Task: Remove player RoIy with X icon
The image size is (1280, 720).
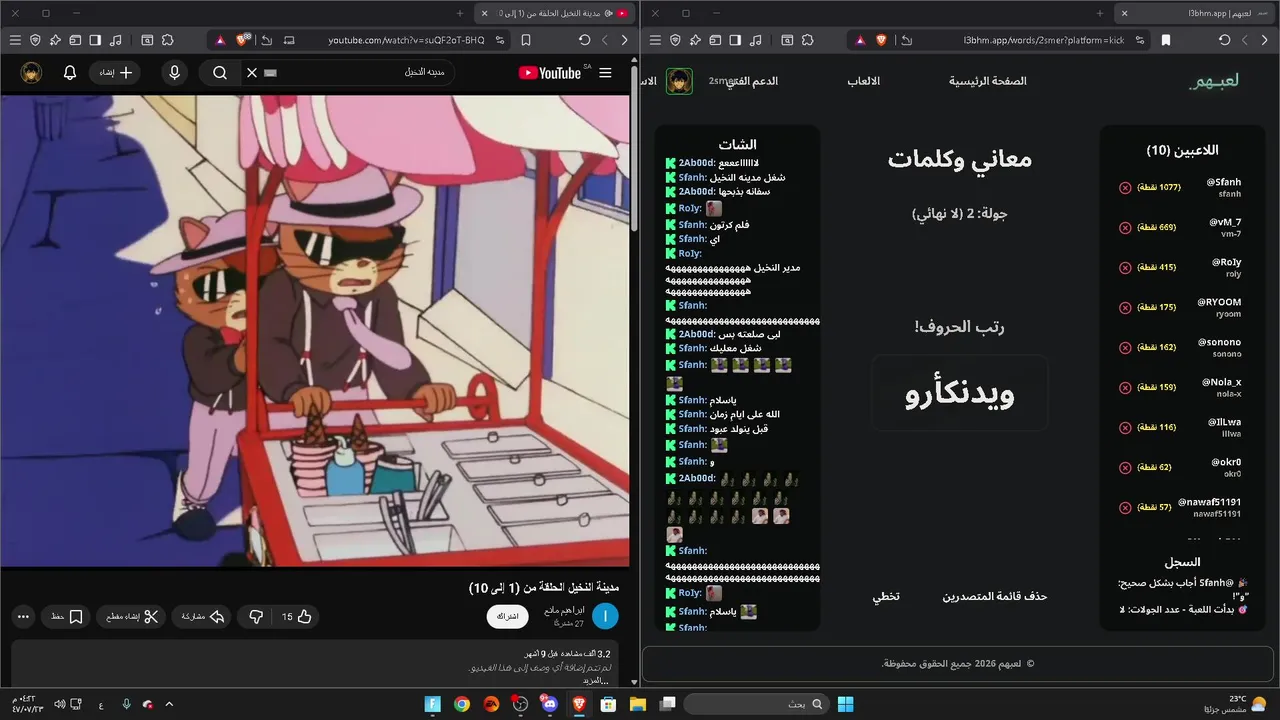Action: 1125,267
